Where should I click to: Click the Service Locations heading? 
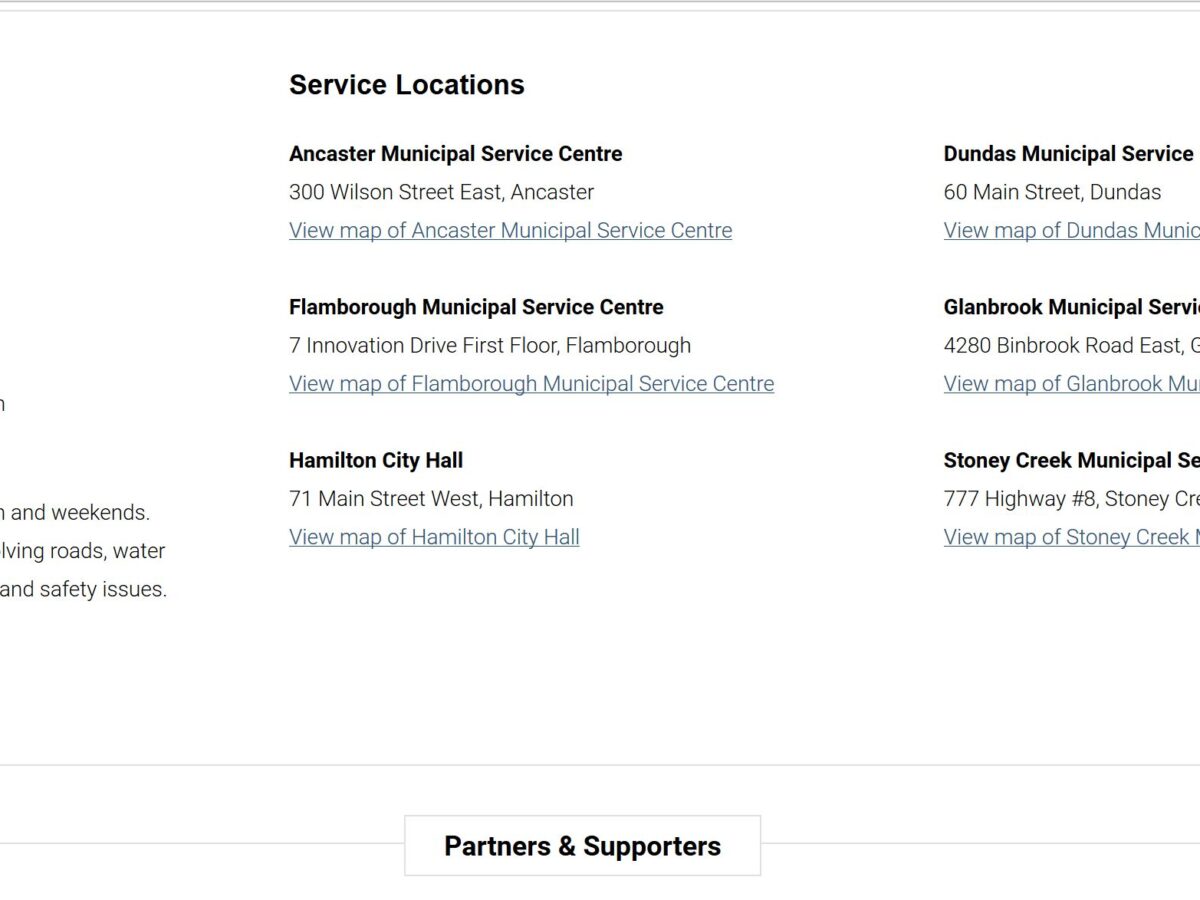406,85
